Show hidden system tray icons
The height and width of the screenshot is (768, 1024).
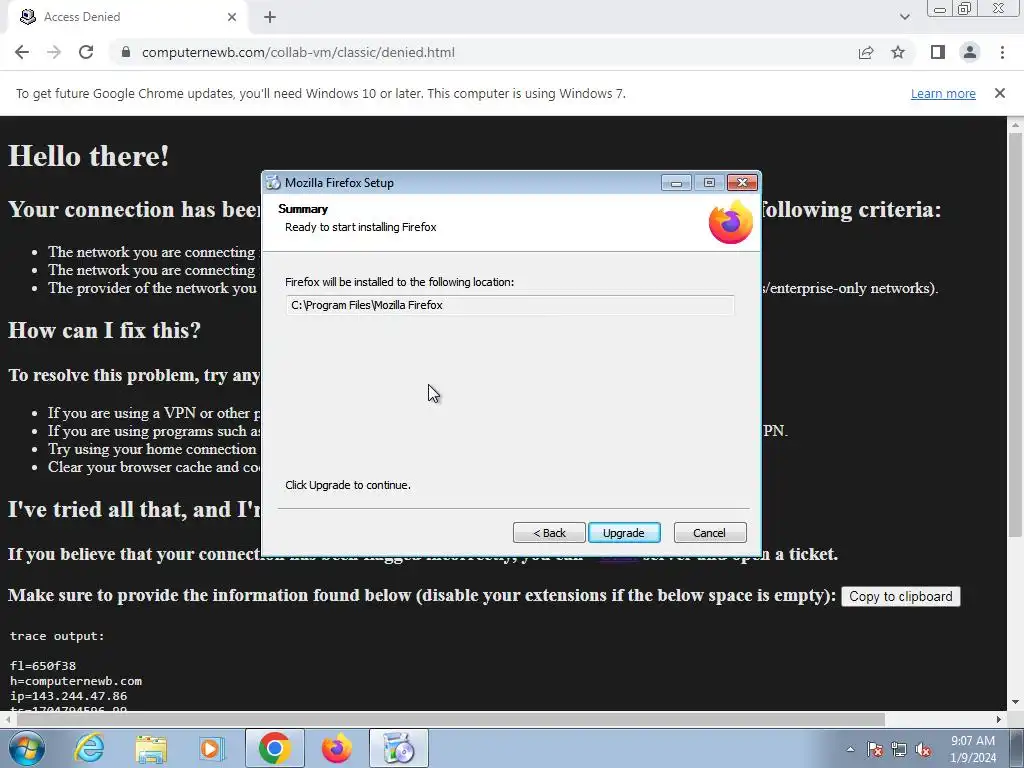(850, 750)
